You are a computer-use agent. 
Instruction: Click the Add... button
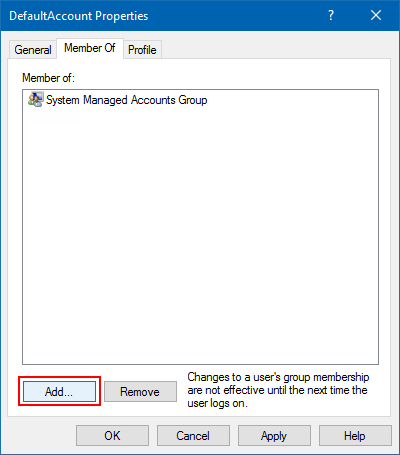point(59,392)
